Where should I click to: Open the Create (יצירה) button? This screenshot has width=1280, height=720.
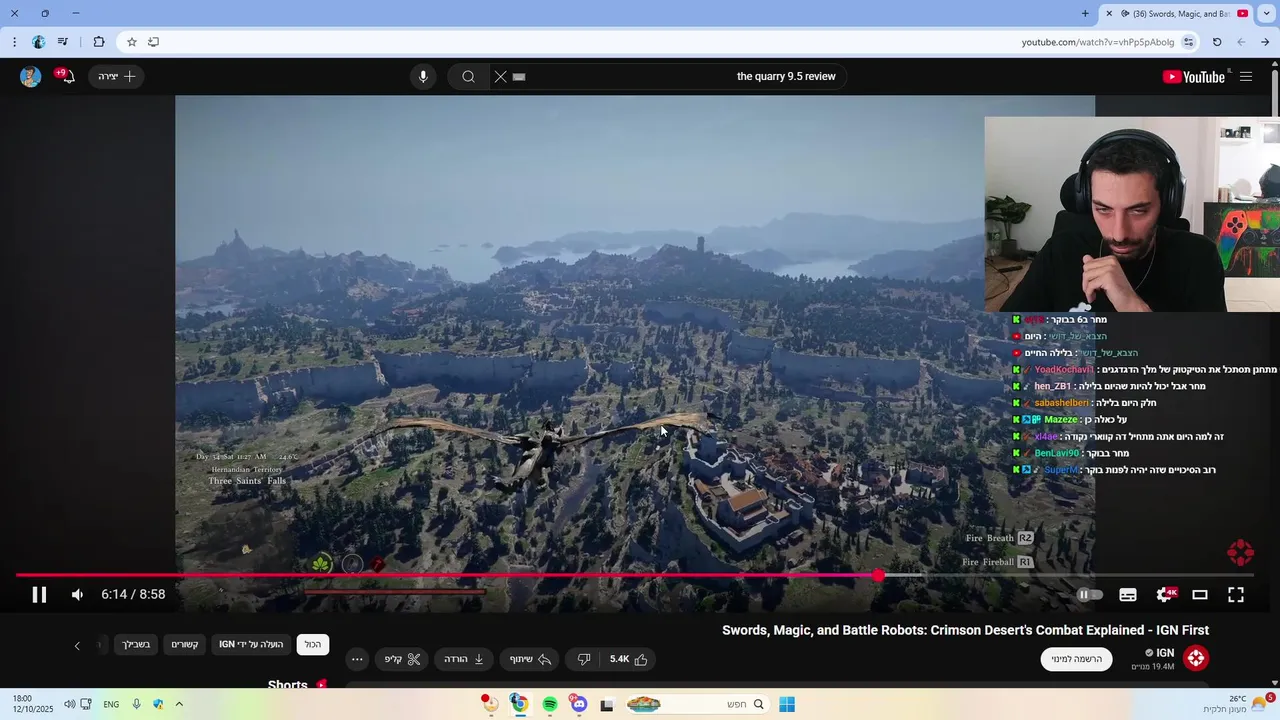point(117,76)
